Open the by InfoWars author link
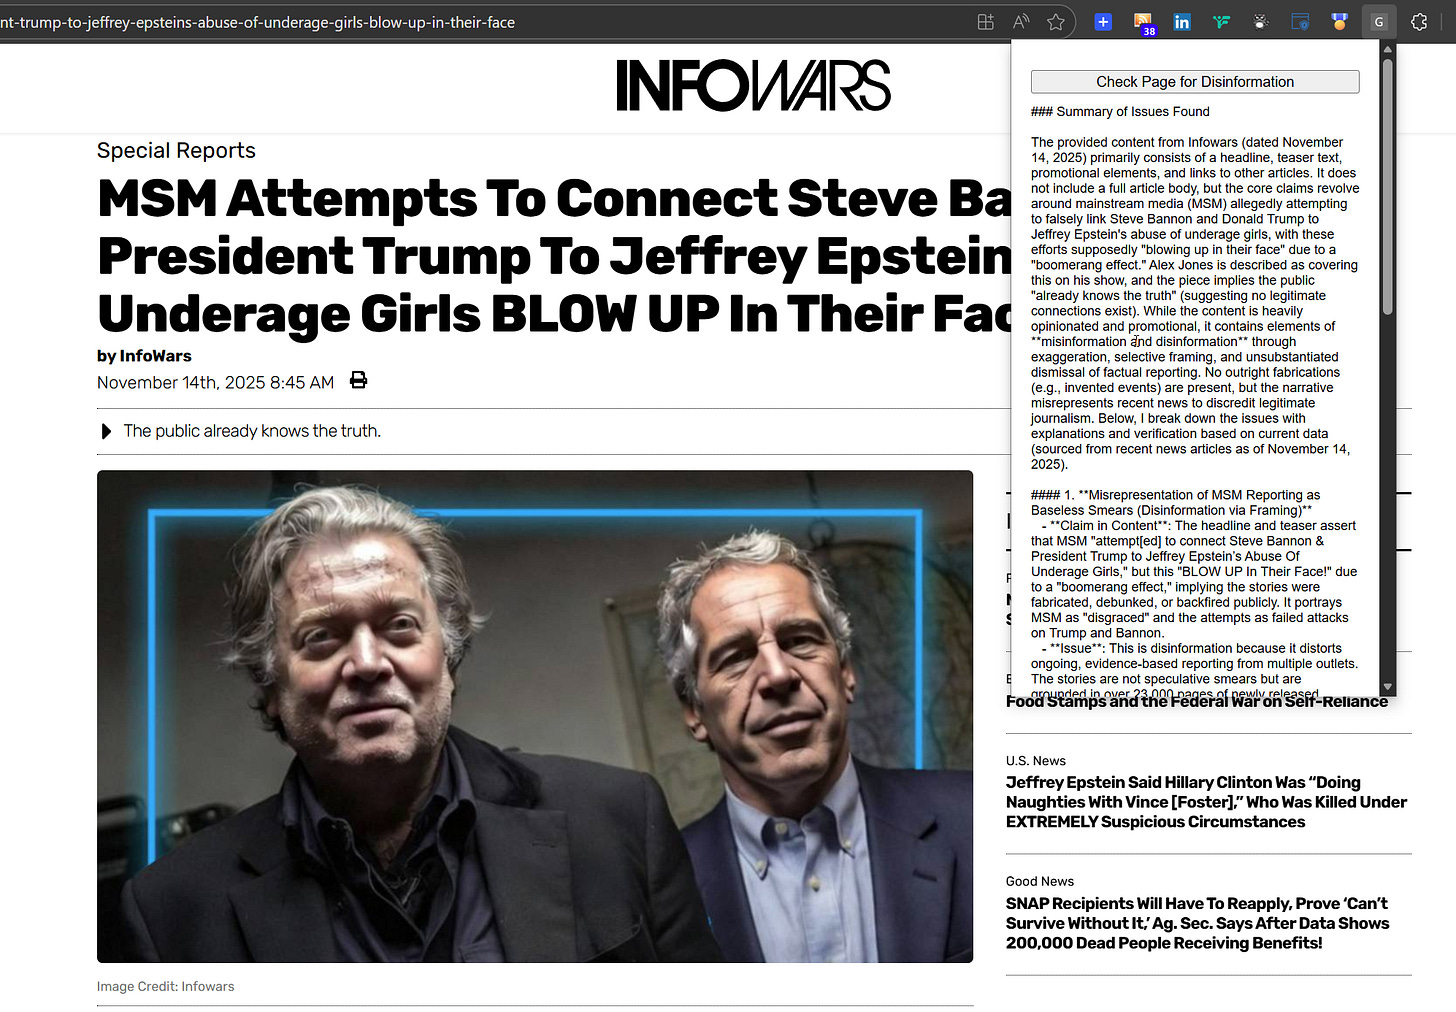Viewport: 1456px width, 1012px height. (144, 356)
